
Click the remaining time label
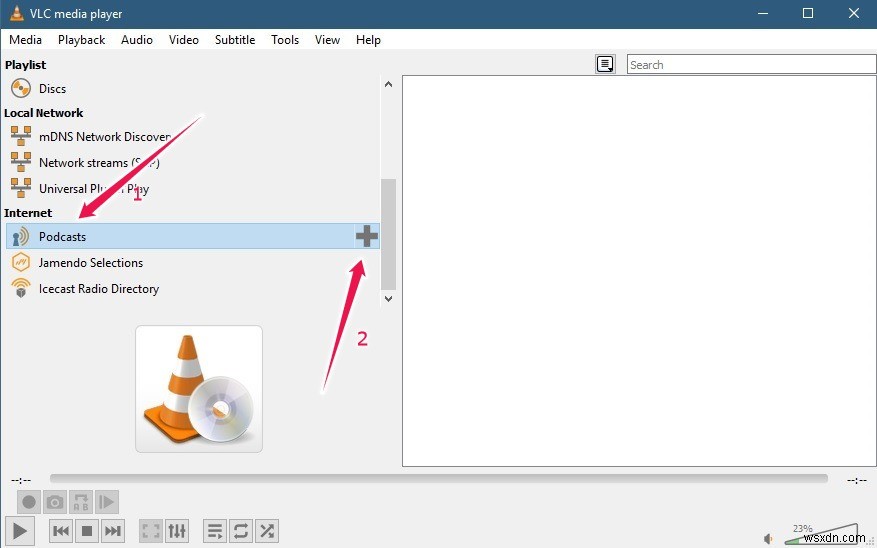pyautogui.click(x=856, y=480)
